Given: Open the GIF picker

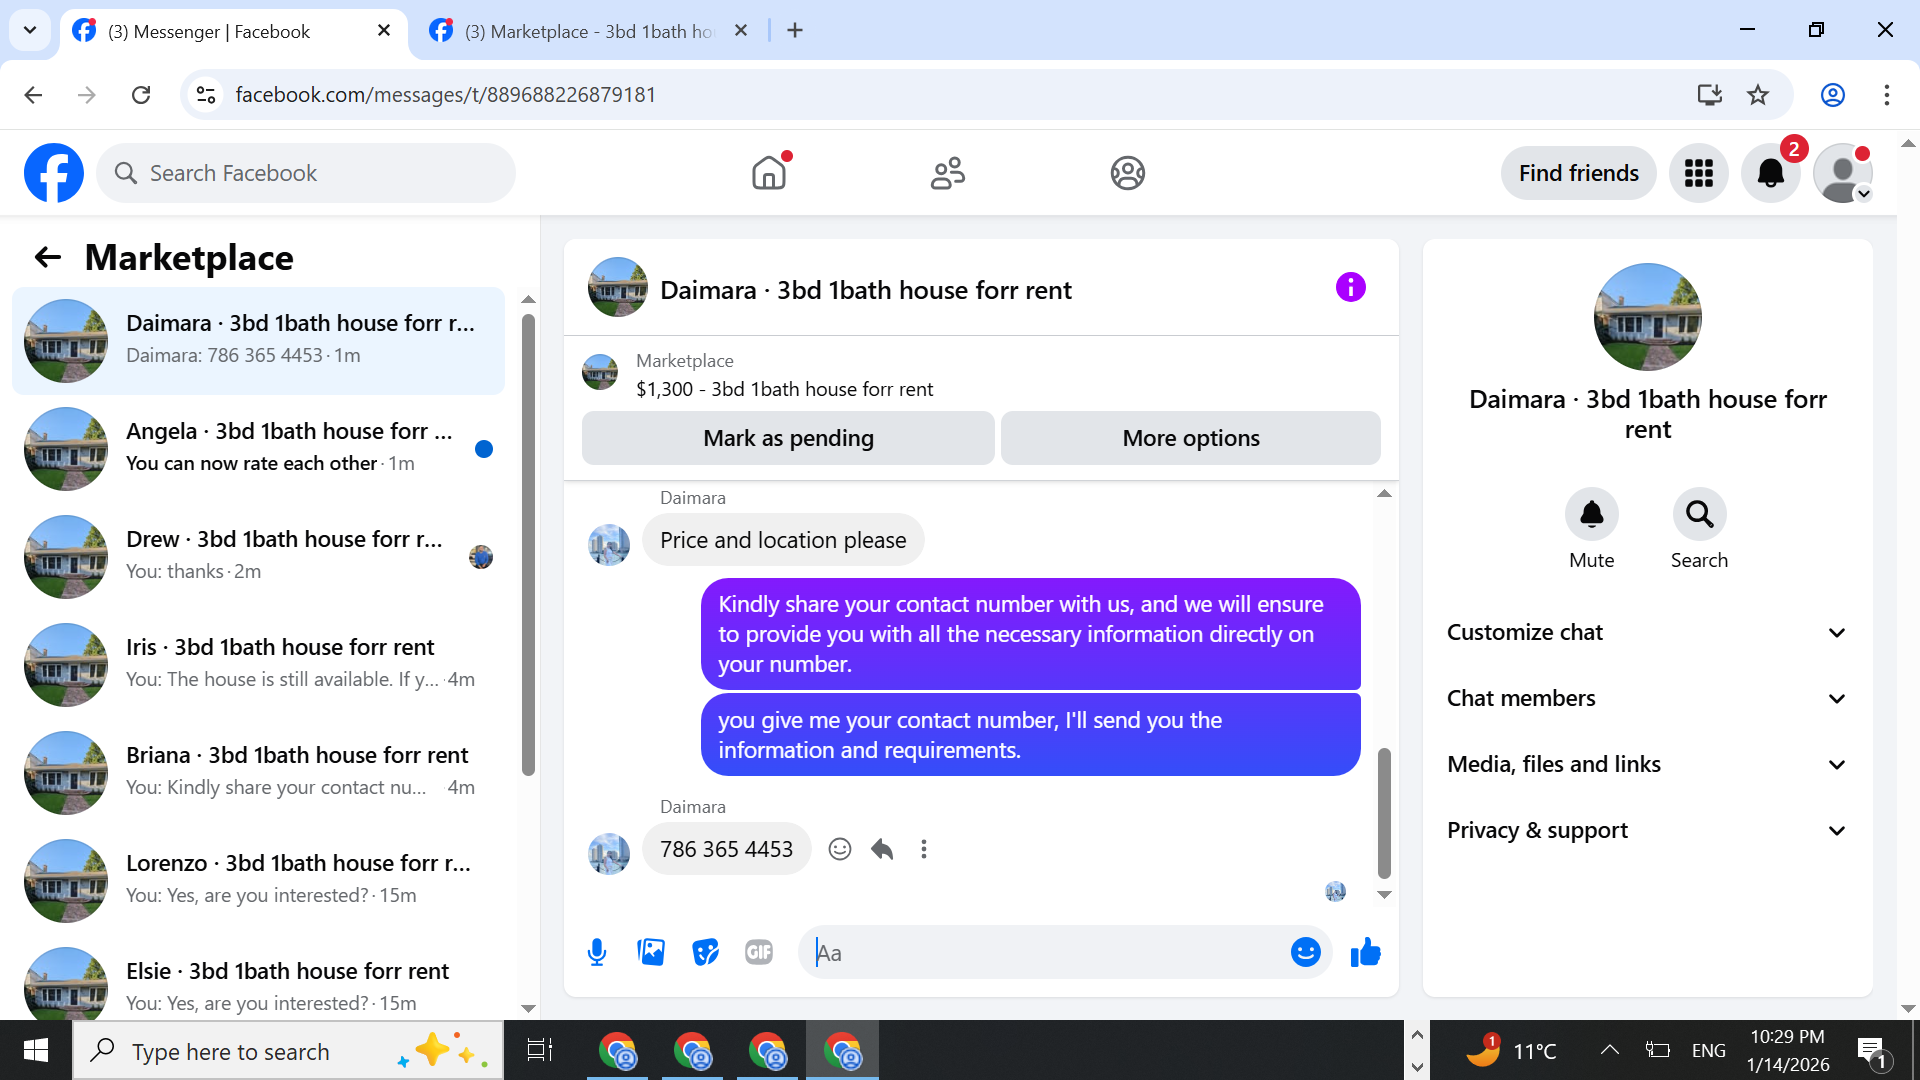Looking at the screenshot, I should pyautogui.click(x=759, y=952).
